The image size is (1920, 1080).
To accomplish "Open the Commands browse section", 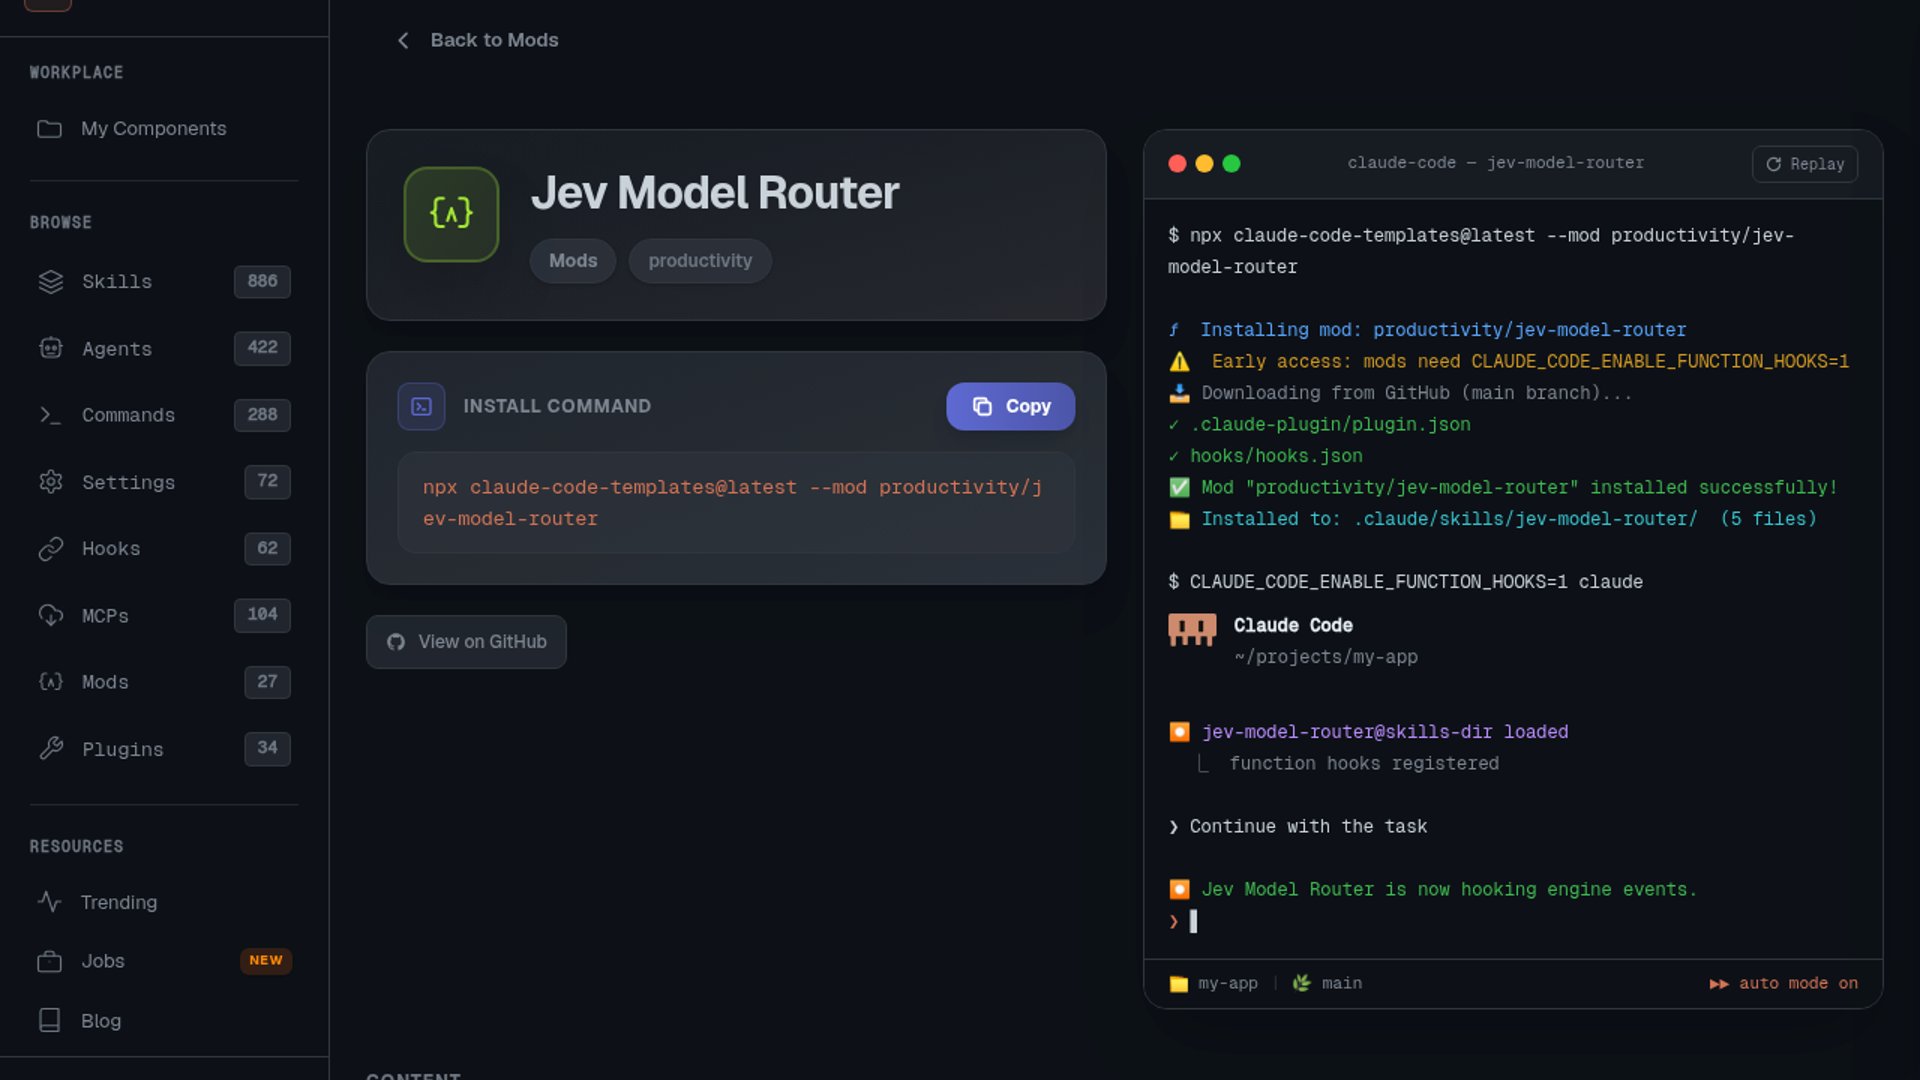I will [164, 415].
